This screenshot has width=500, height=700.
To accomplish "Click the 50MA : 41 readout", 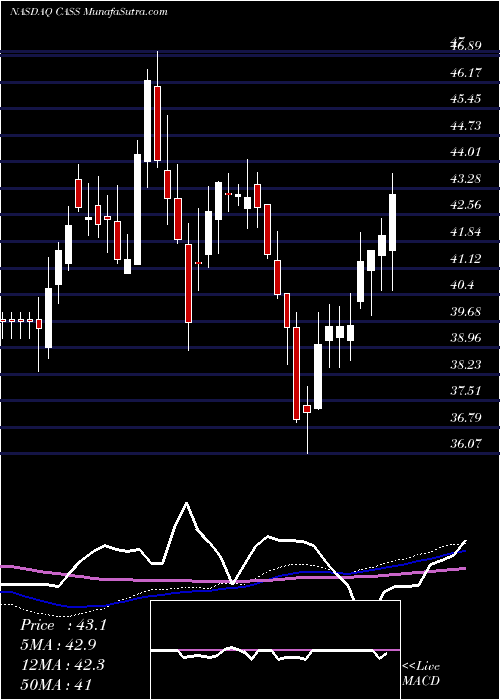I will [x=56, y=684].
